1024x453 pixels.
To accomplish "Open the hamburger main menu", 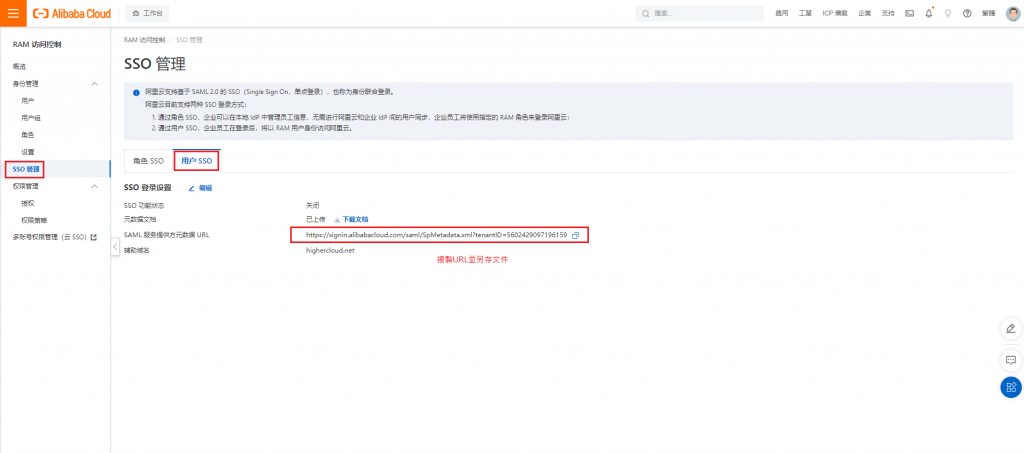I will (x=13, y=13).
